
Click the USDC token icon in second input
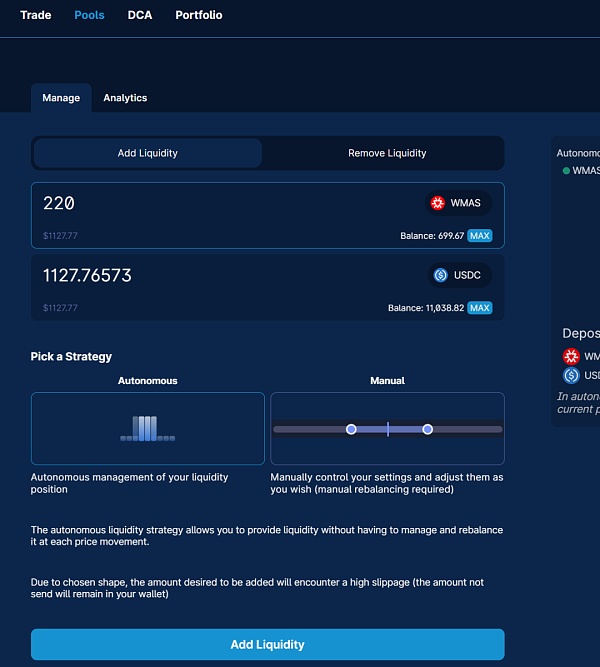tap(440, 275)
